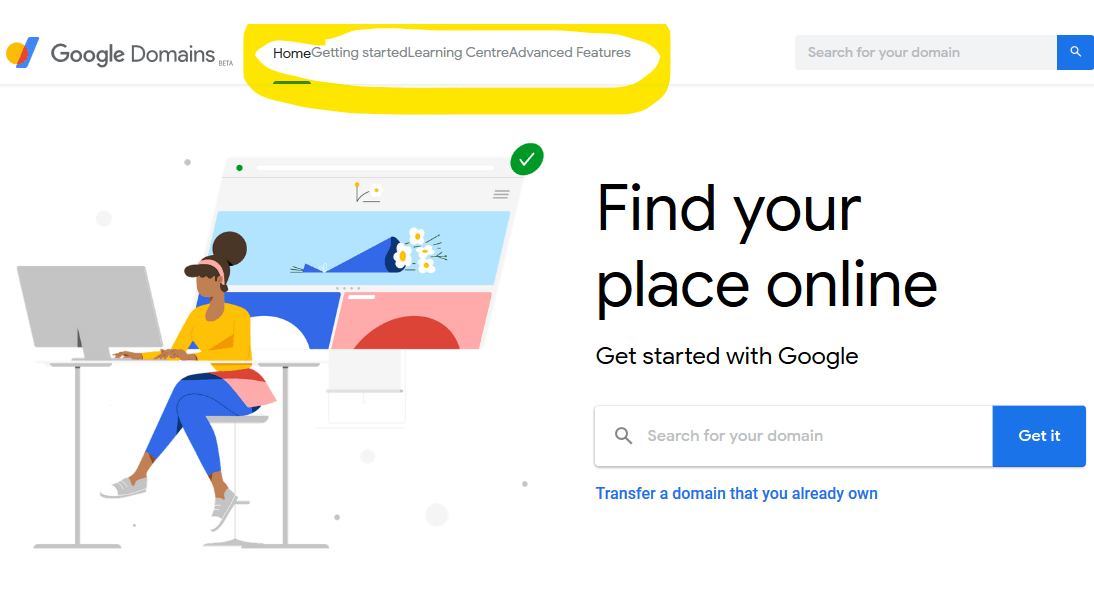Go to the Advanced Features tab
The width and height of the screenshot is (1094, 592).
click(570, 53)
